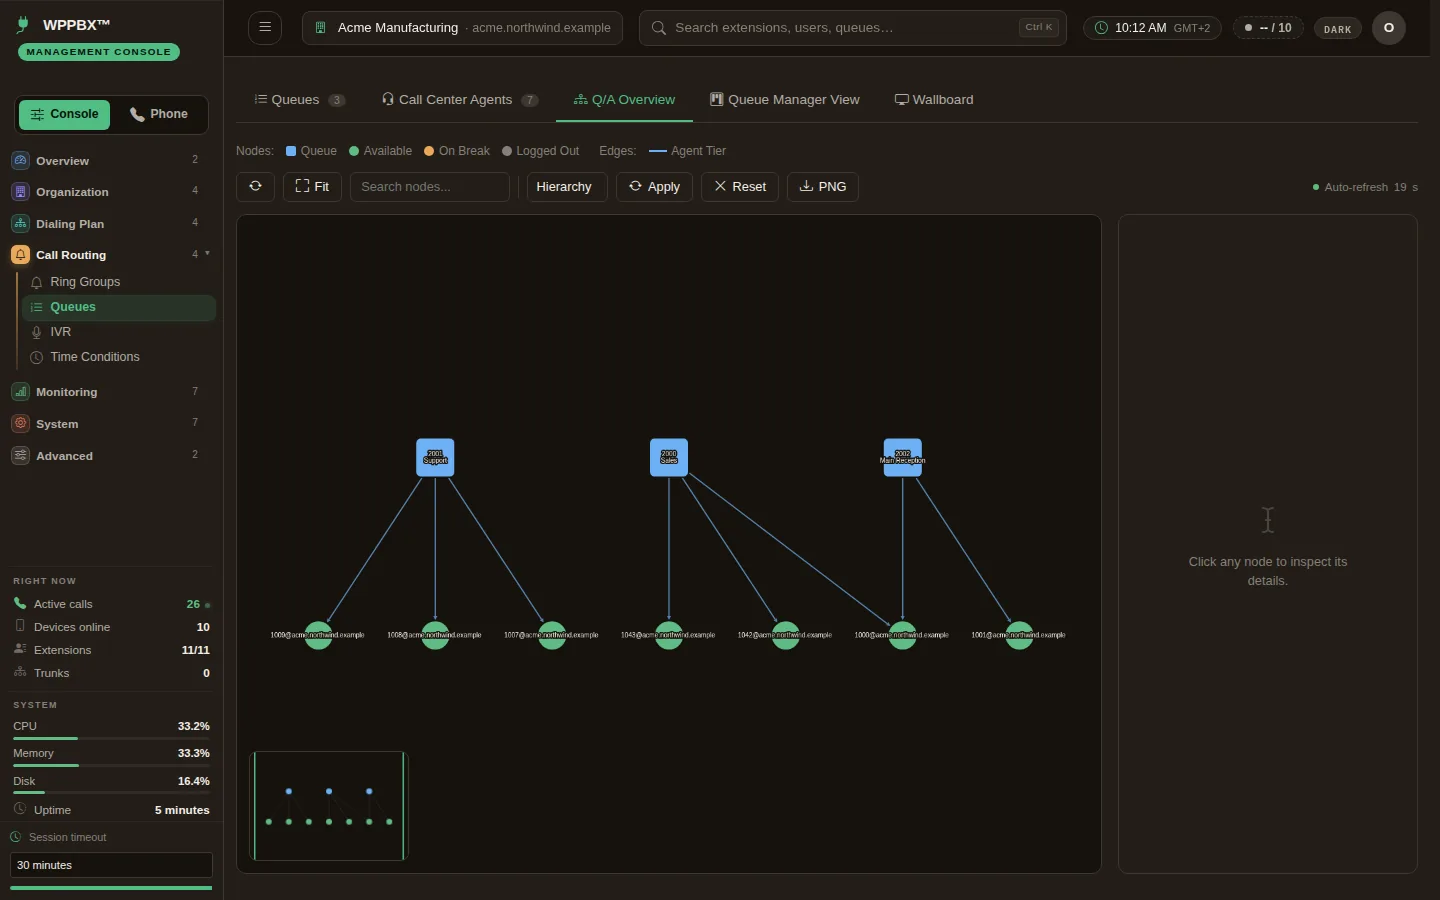Switch to Console mode

(65, 114)
